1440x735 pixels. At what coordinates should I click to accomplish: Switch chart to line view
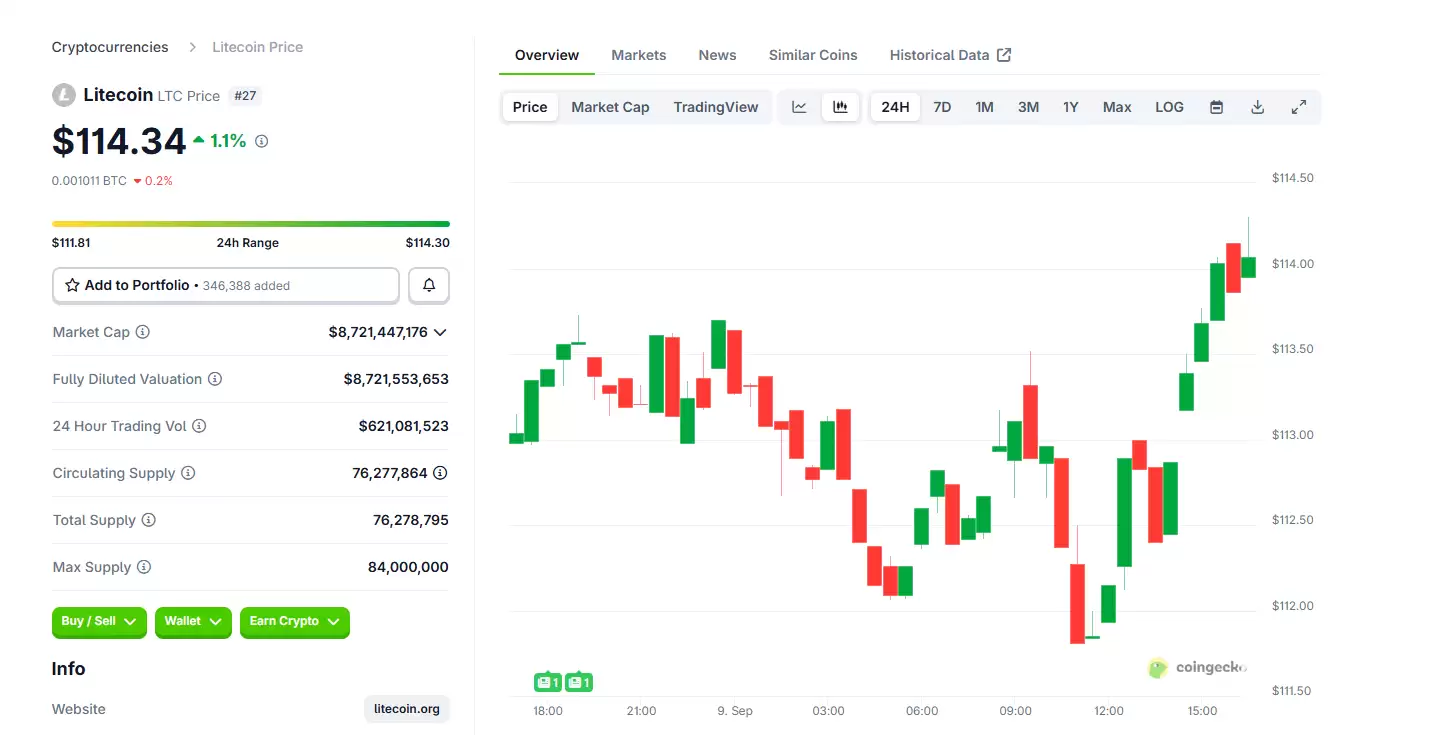[x=798, y=106]
